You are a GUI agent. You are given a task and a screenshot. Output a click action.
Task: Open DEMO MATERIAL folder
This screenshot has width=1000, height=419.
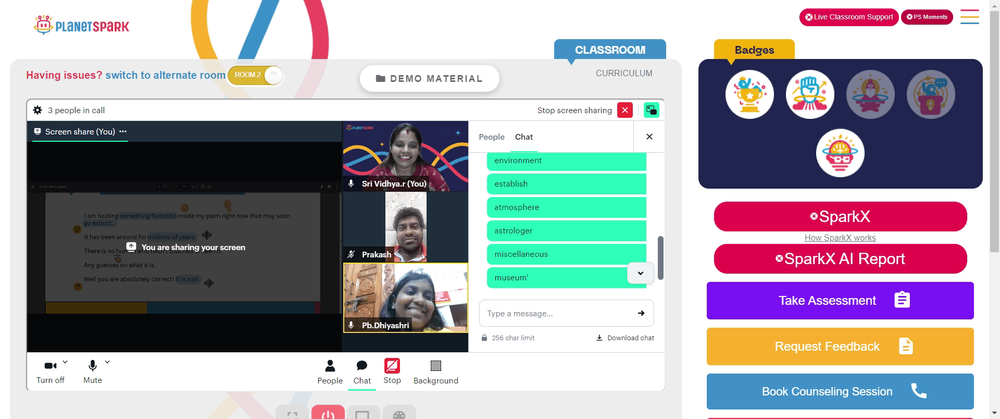(x=429, y=78)
